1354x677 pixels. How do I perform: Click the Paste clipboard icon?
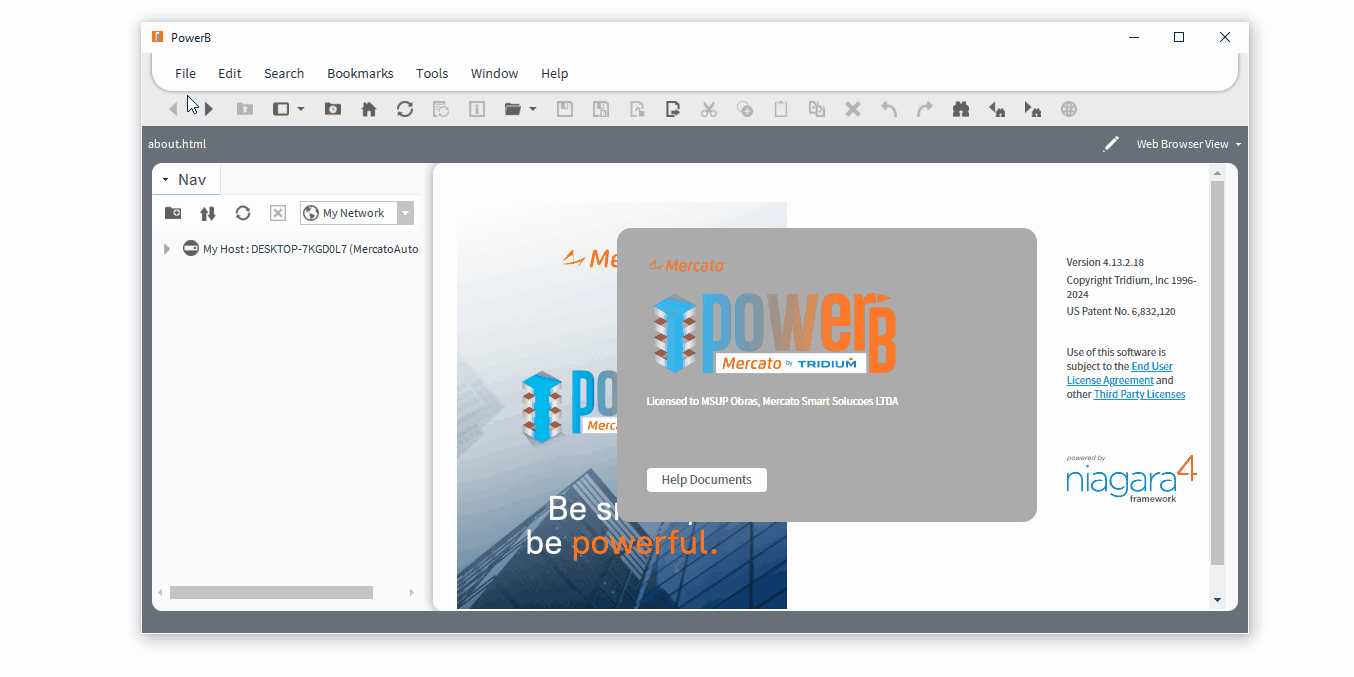pos(781,109)
